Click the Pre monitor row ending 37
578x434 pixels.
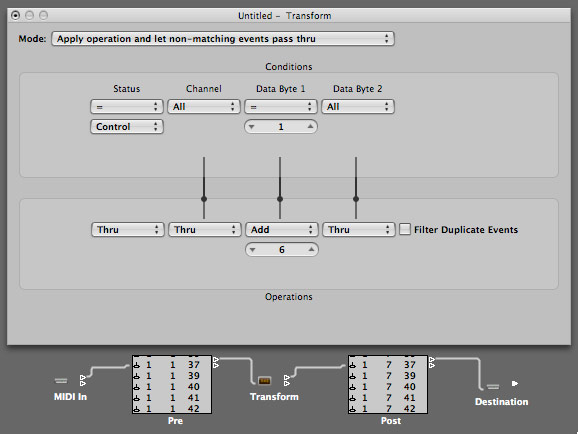coord(172,365)
